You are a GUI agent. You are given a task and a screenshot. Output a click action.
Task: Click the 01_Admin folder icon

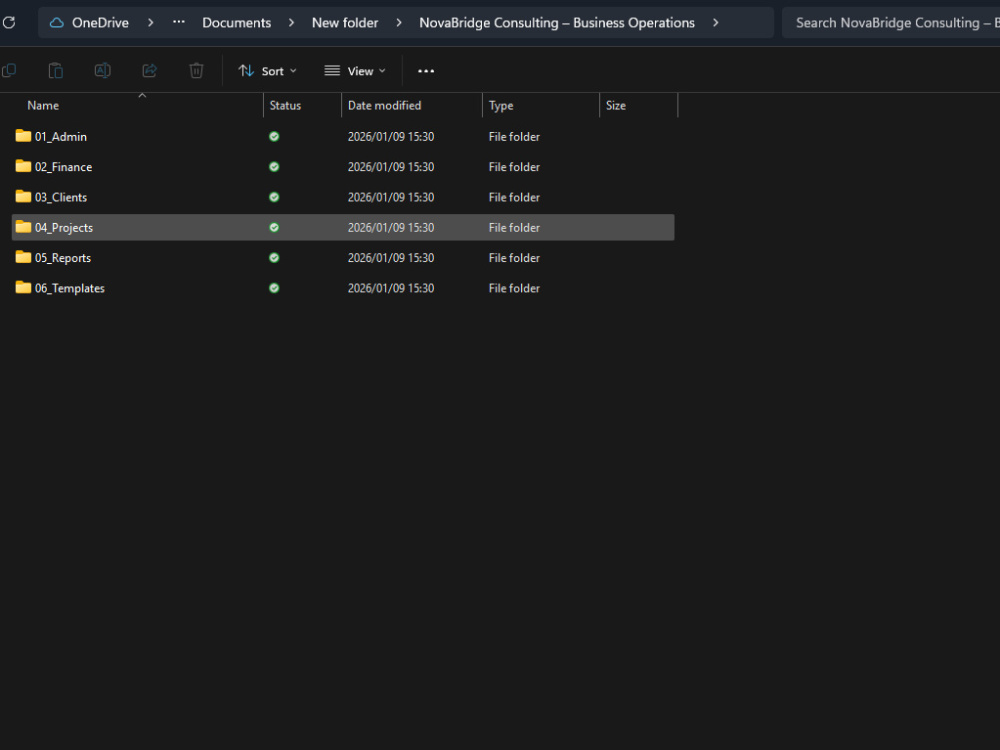[24, 136]
